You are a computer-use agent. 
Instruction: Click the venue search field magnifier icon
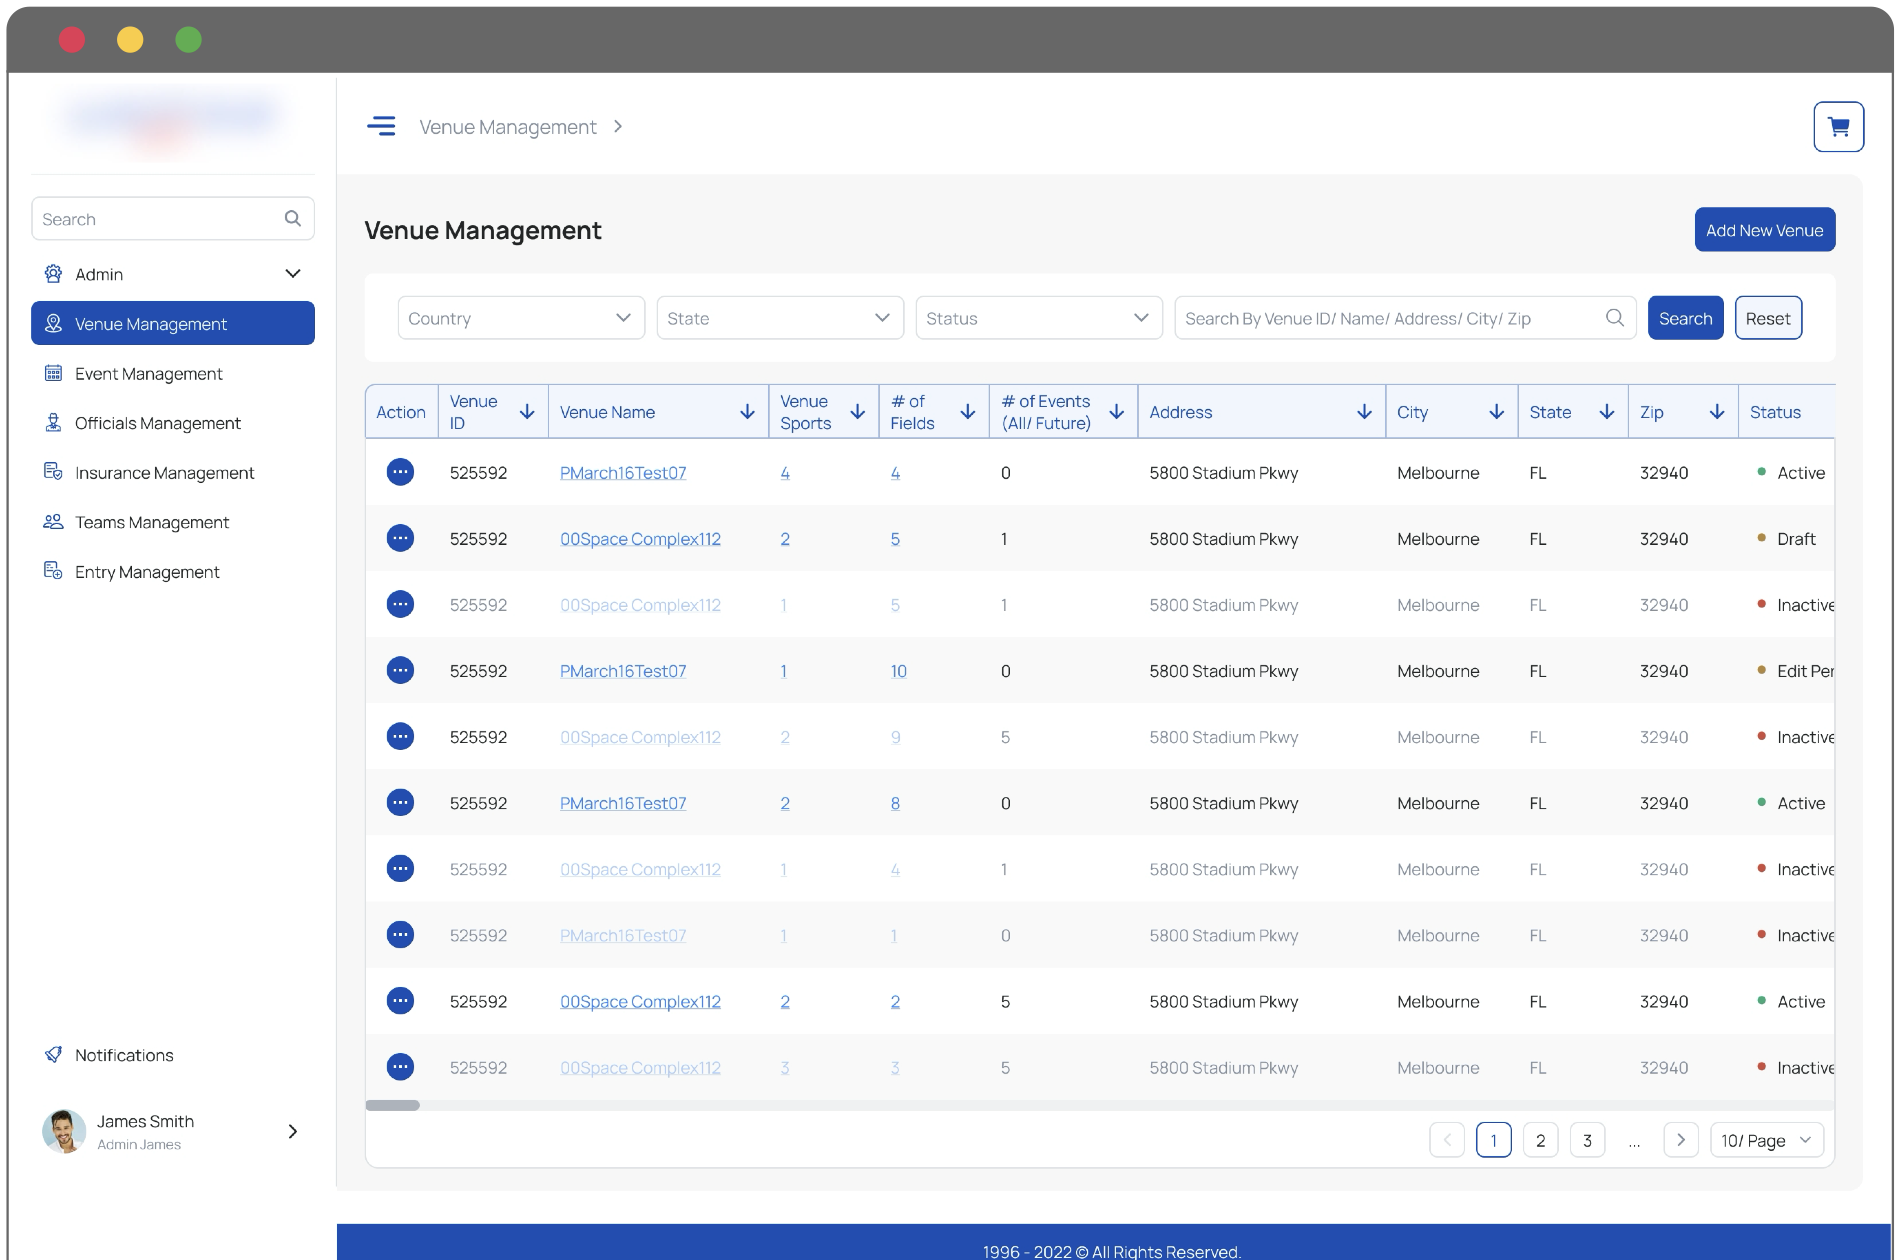coord(1614,318)
